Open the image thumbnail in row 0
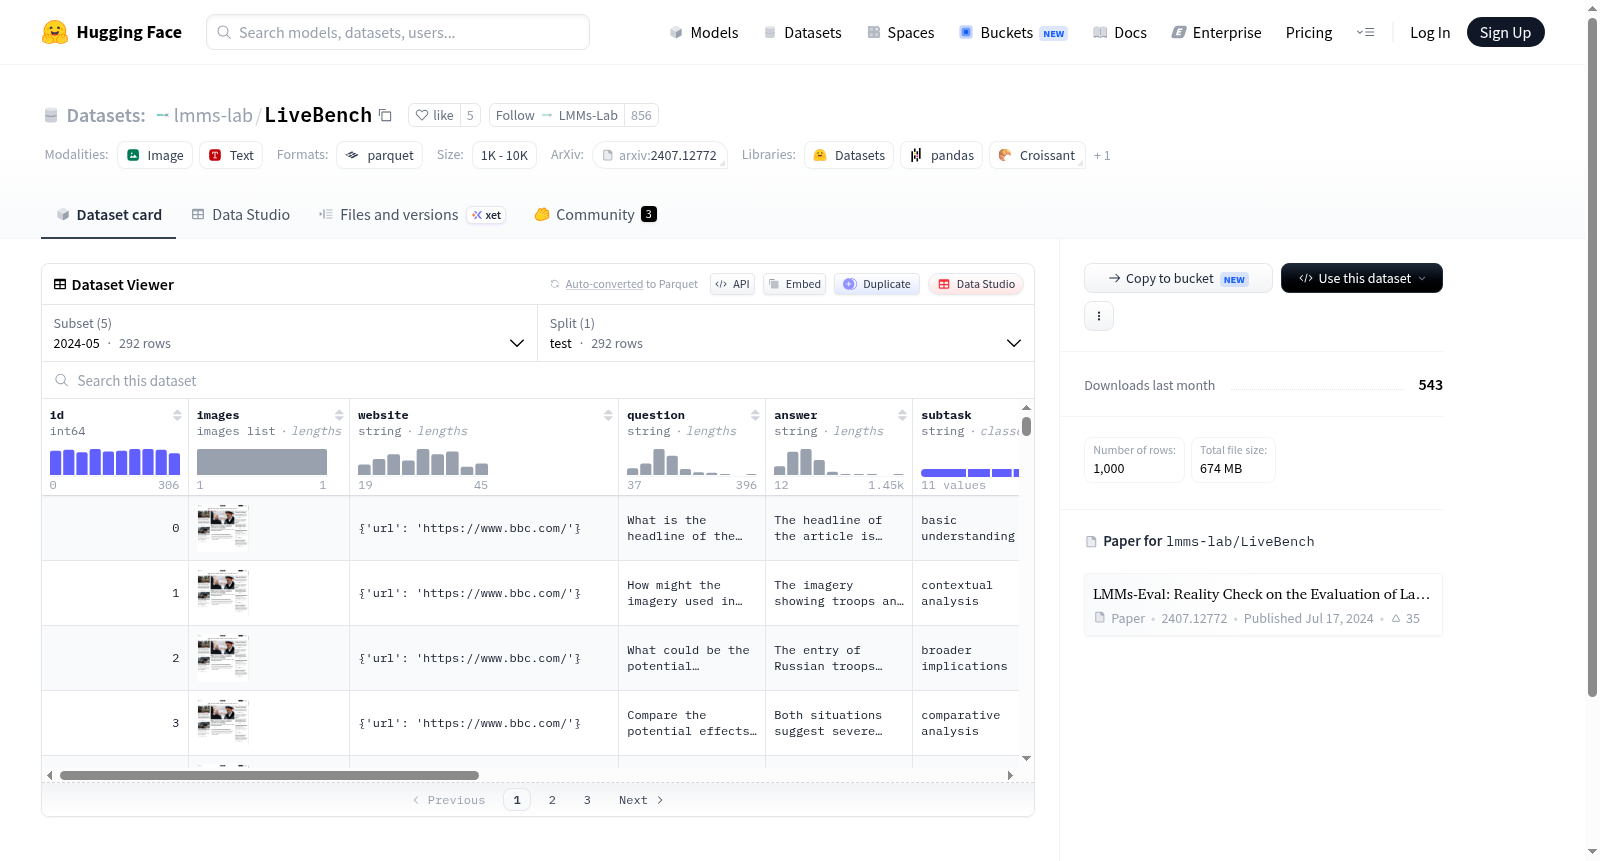The image size is (1600, 861). click(222, 528)
